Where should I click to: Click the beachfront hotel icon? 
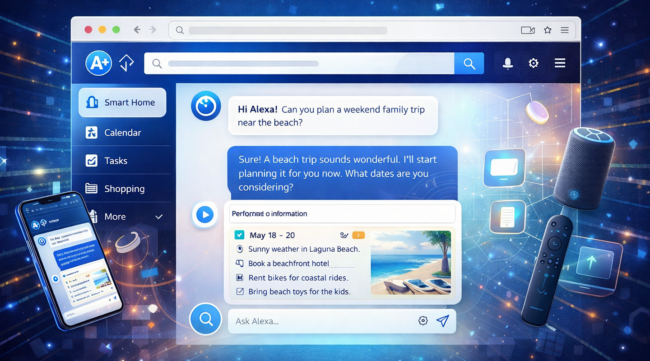tap(239, 263)
